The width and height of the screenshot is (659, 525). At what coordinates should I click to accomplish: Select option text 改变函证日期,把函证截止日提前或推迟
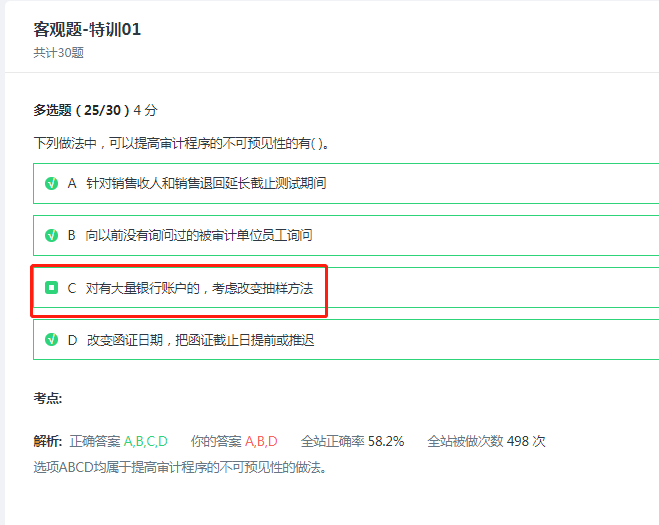point(199,340)
